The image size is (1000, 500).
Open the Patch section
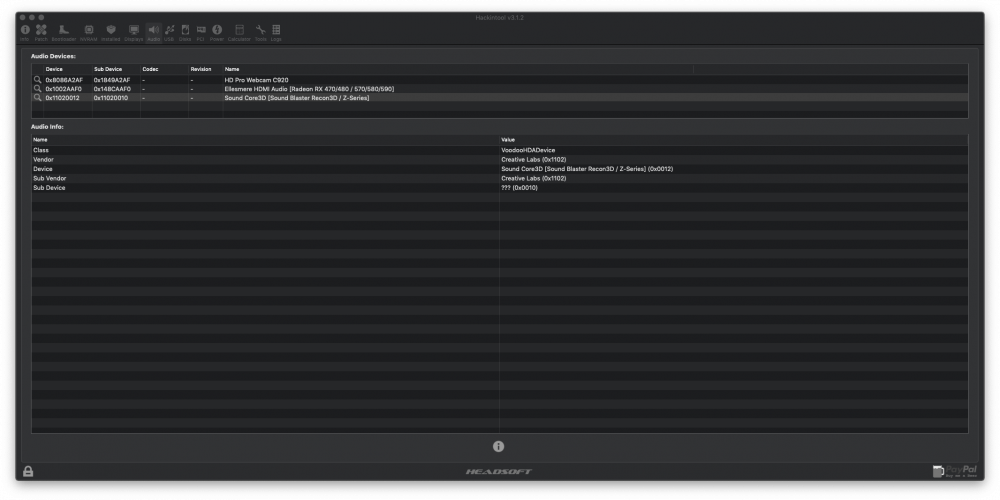pyautogui.click(x=41, y=33)
